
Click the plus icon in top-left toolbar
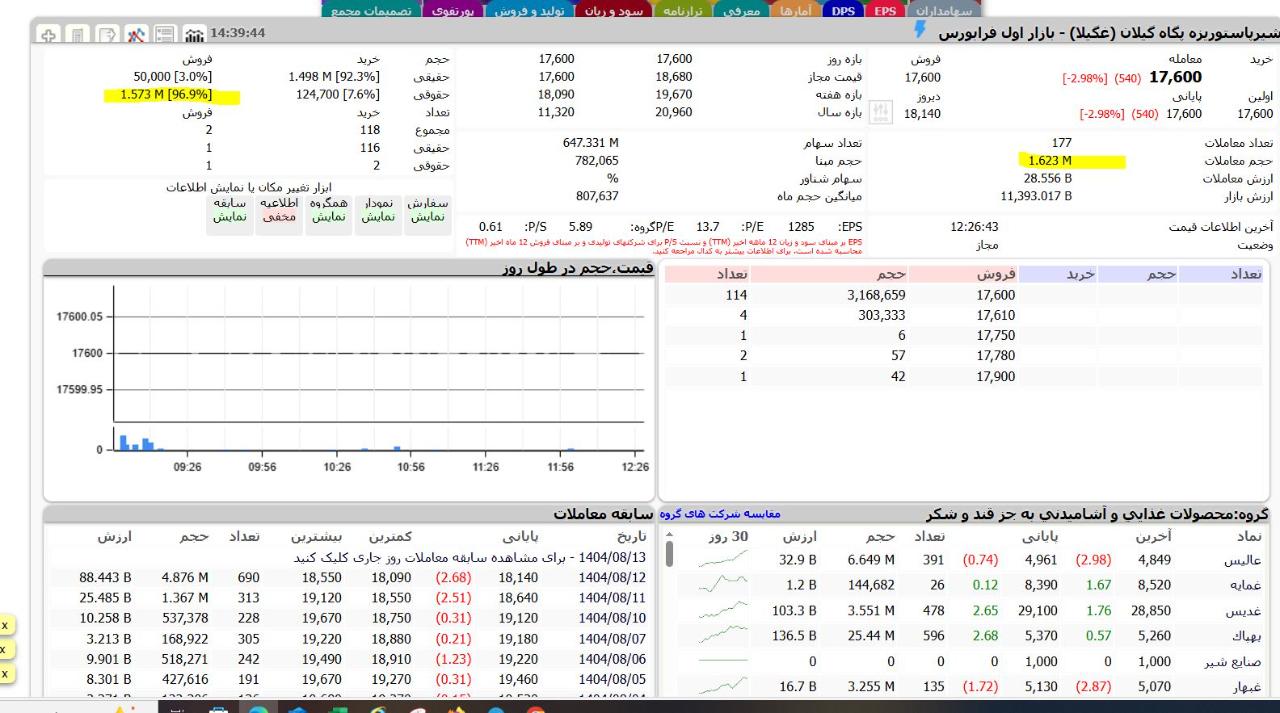[49, 34]
